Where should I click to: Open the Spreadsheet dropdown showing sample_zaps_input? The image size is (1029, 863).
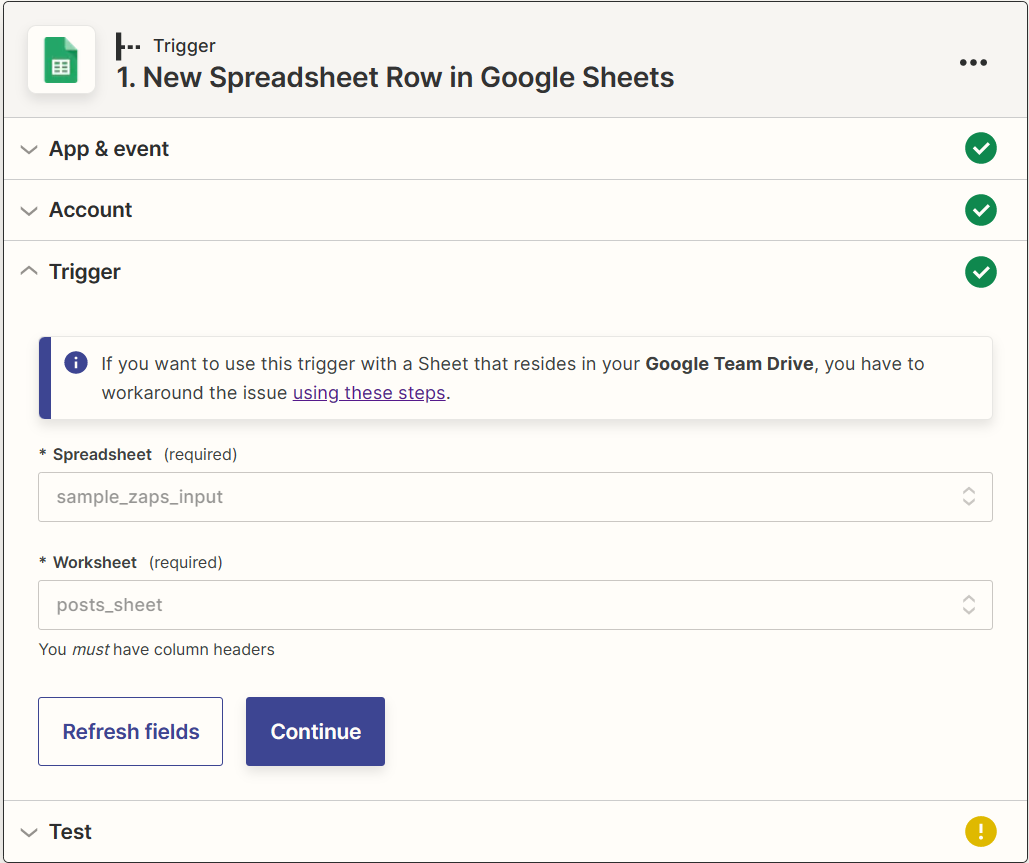(x=515, y=497)
